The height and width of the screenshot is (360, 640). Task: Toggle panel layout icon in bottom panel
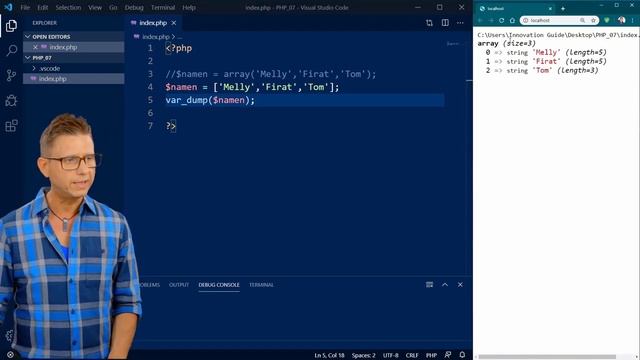429,284
